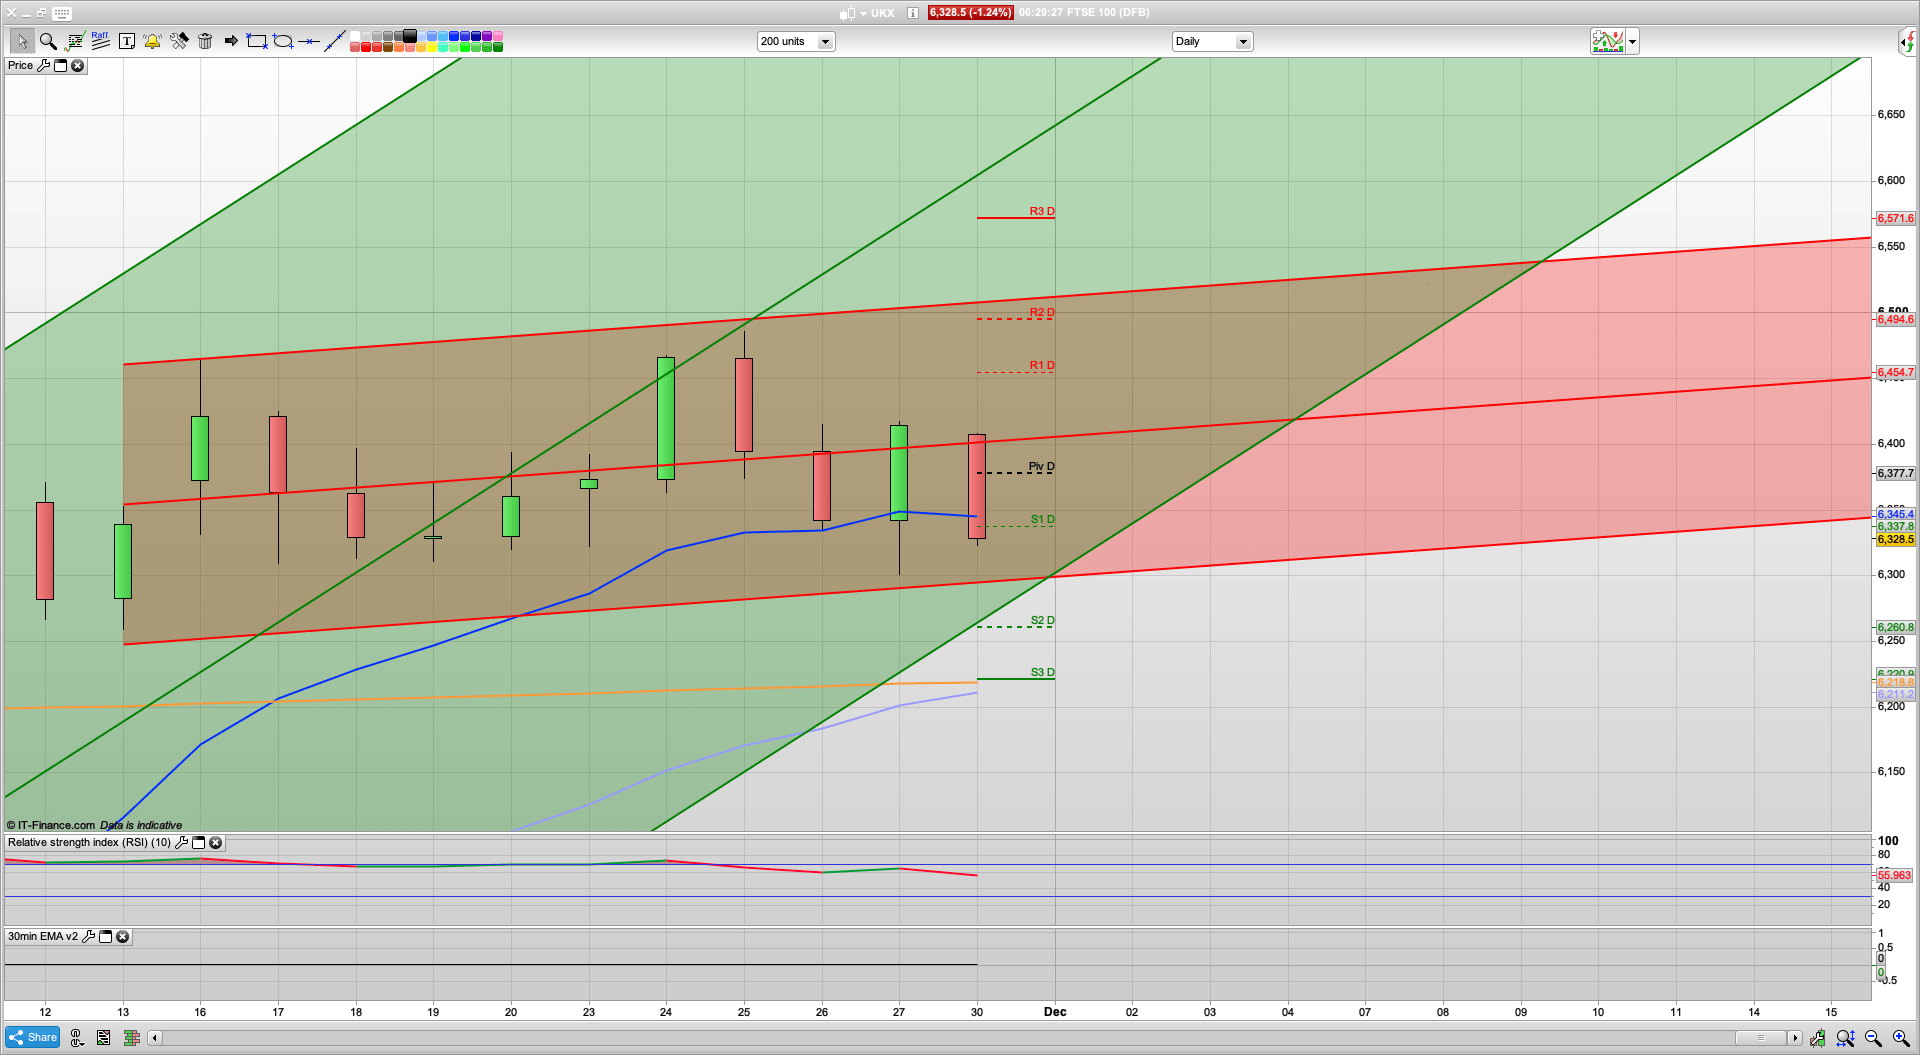Viewport: 1920px width, 1055px height.
Task: Expand the chart style dropdown at top right
Action: pyautogui.click(x=1631, y=41)
